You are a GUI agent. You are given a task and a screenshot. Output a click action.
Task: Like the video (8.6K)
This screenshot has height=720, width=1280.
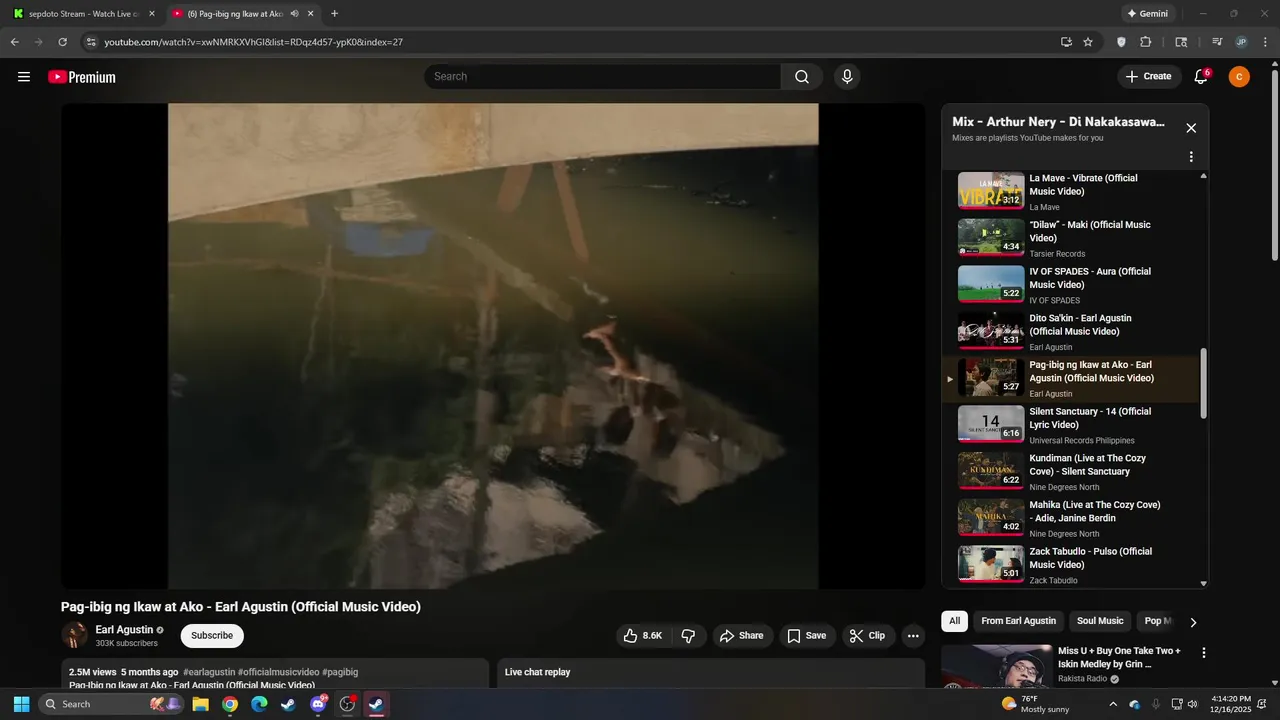pos(643,636)
